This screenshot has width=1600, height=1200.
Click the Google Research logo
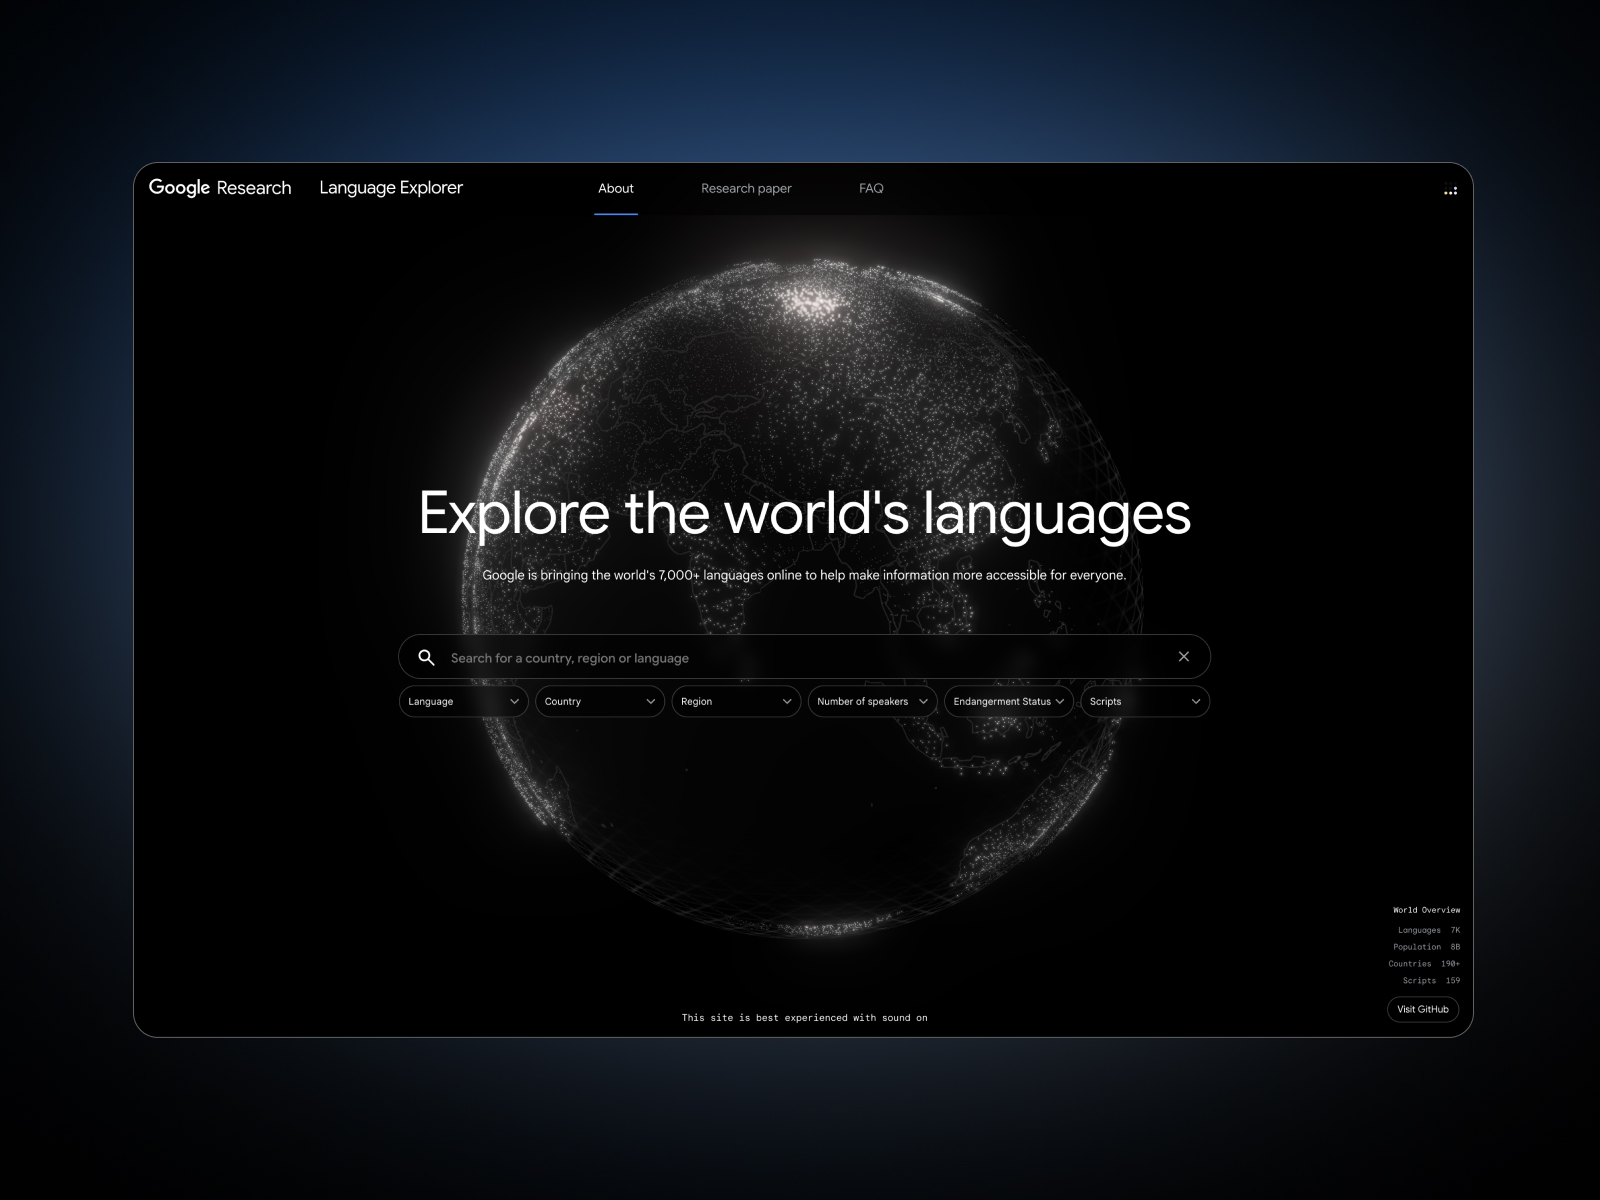pos(221,187)
